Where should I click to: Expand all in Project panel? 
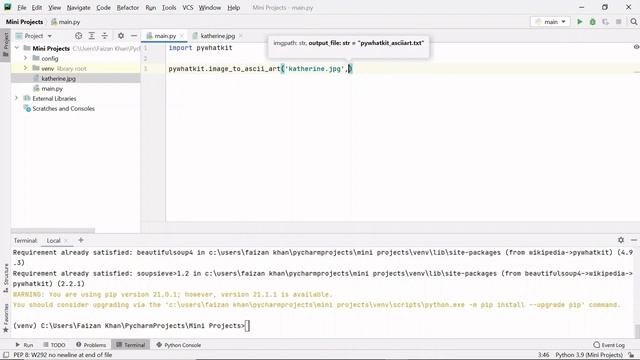[x=91, y=36]
